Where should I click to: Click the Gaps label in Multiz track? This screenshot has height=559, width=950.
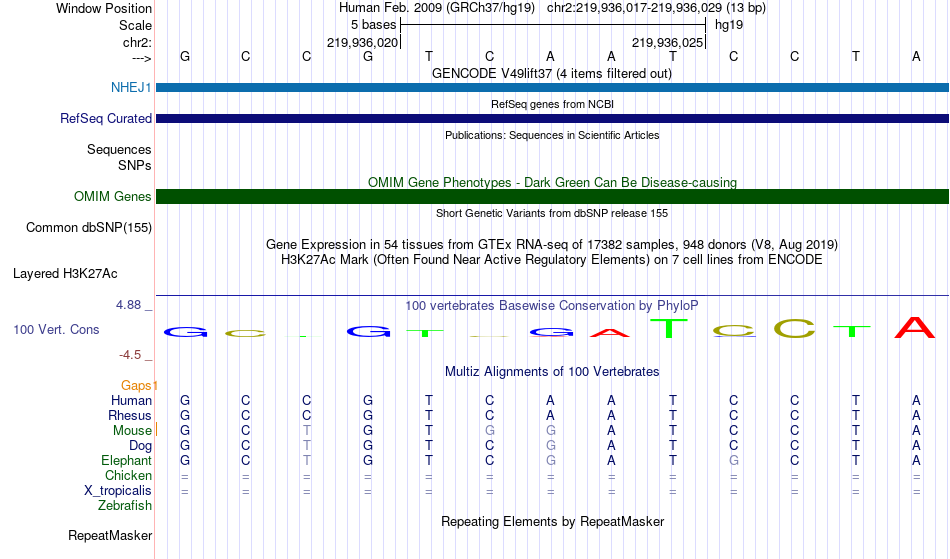tap(138, 385)
